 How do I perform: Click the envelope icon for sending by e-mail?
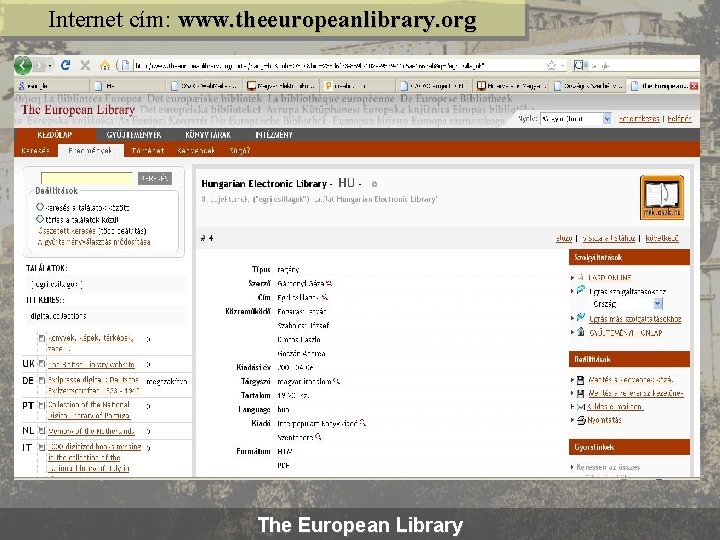click(x=581, y=406)
